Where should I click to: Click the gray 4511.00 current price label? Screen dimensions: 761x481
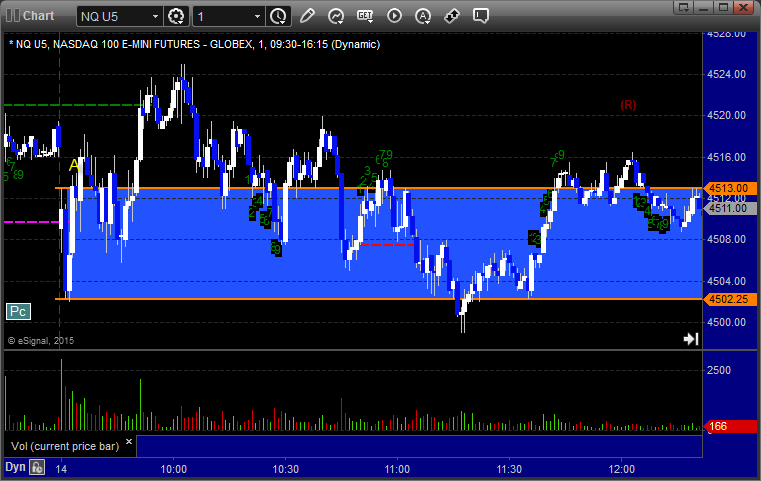point(729,209)
